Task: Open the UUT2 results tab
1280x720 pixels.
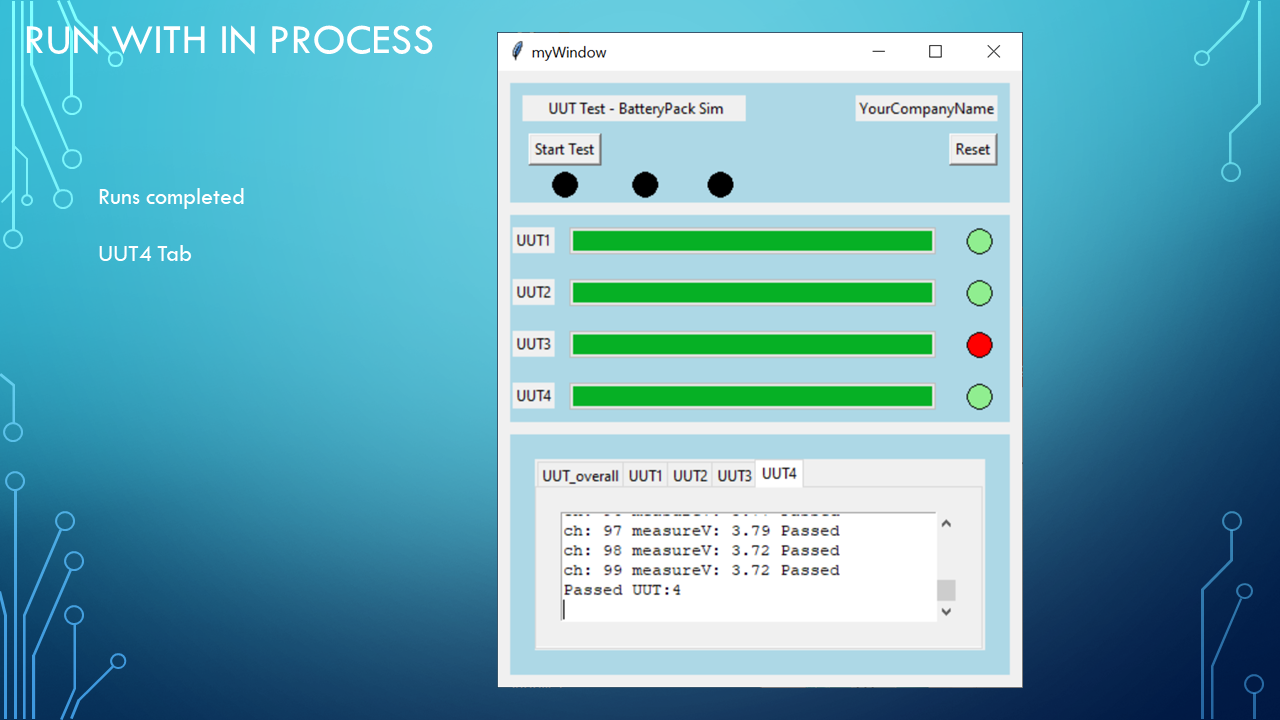Action: pyautogui.click(x=690, y=475)
